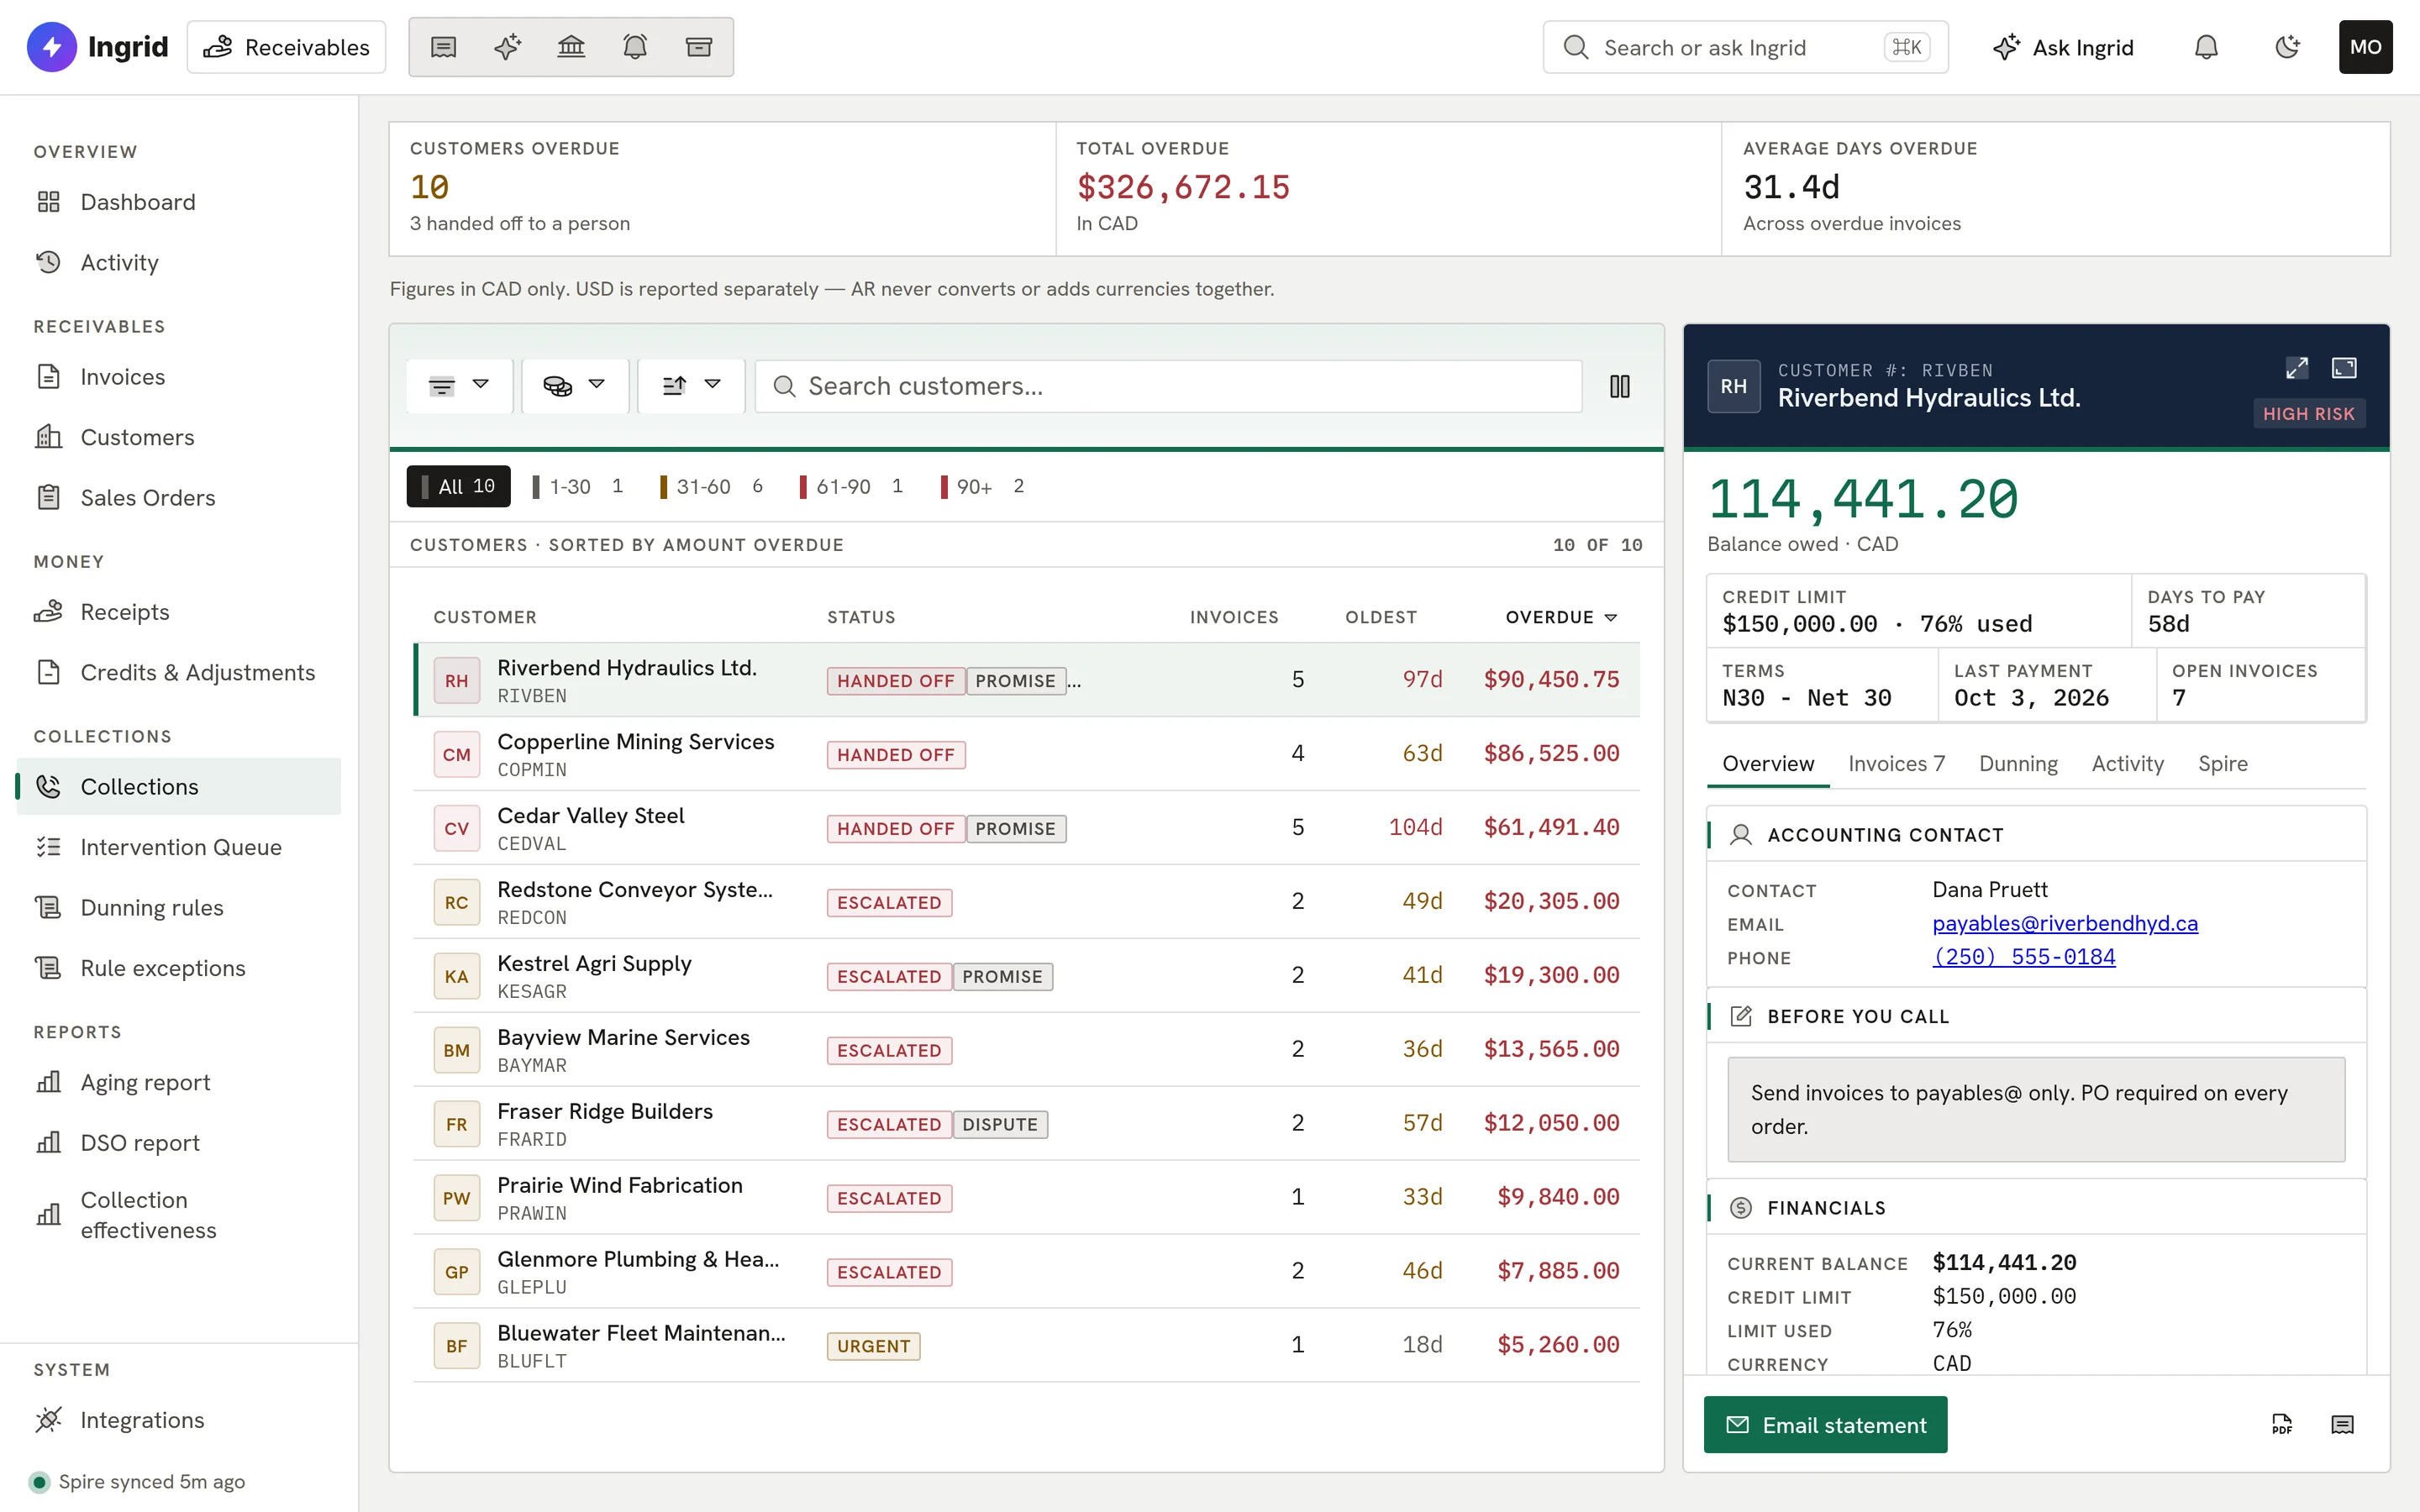Focus the Search customers field
The height and width of the screenshot is (1512, 2420).
point(1168,386)
